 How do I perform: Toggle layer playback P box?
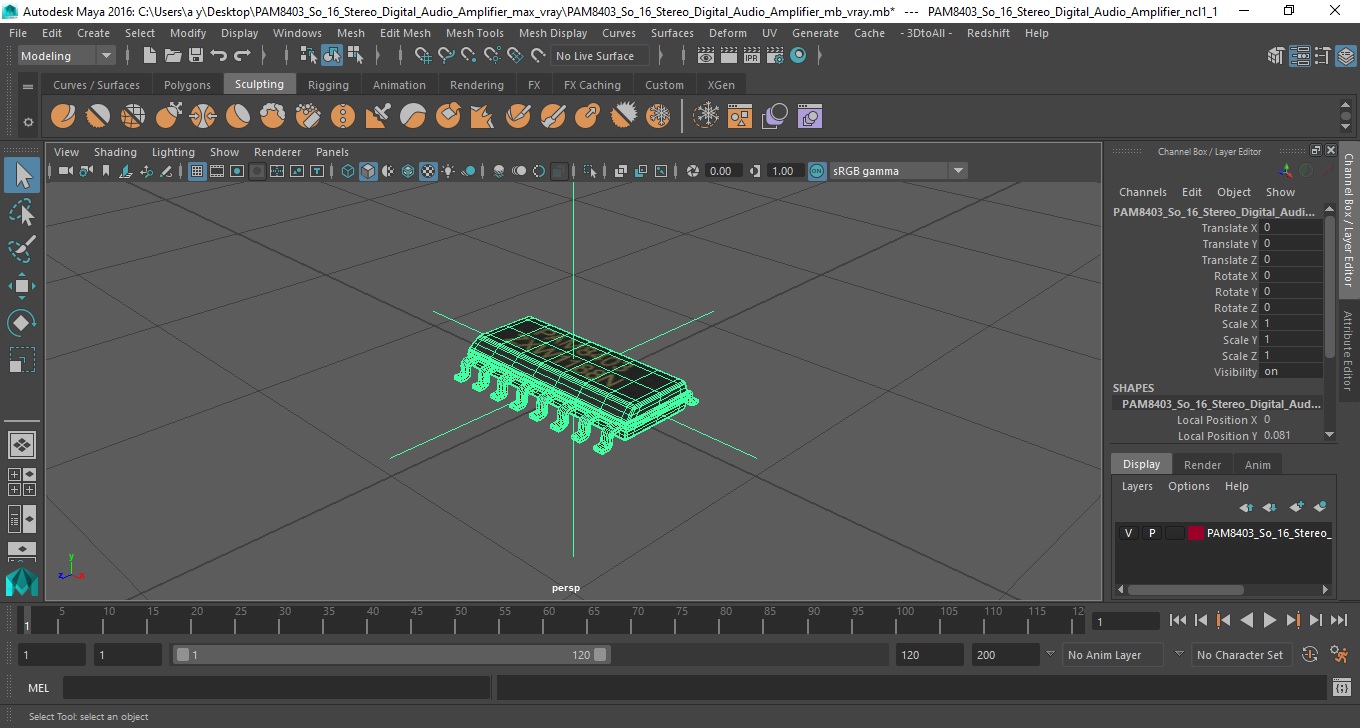click(x=1151, y=533)
